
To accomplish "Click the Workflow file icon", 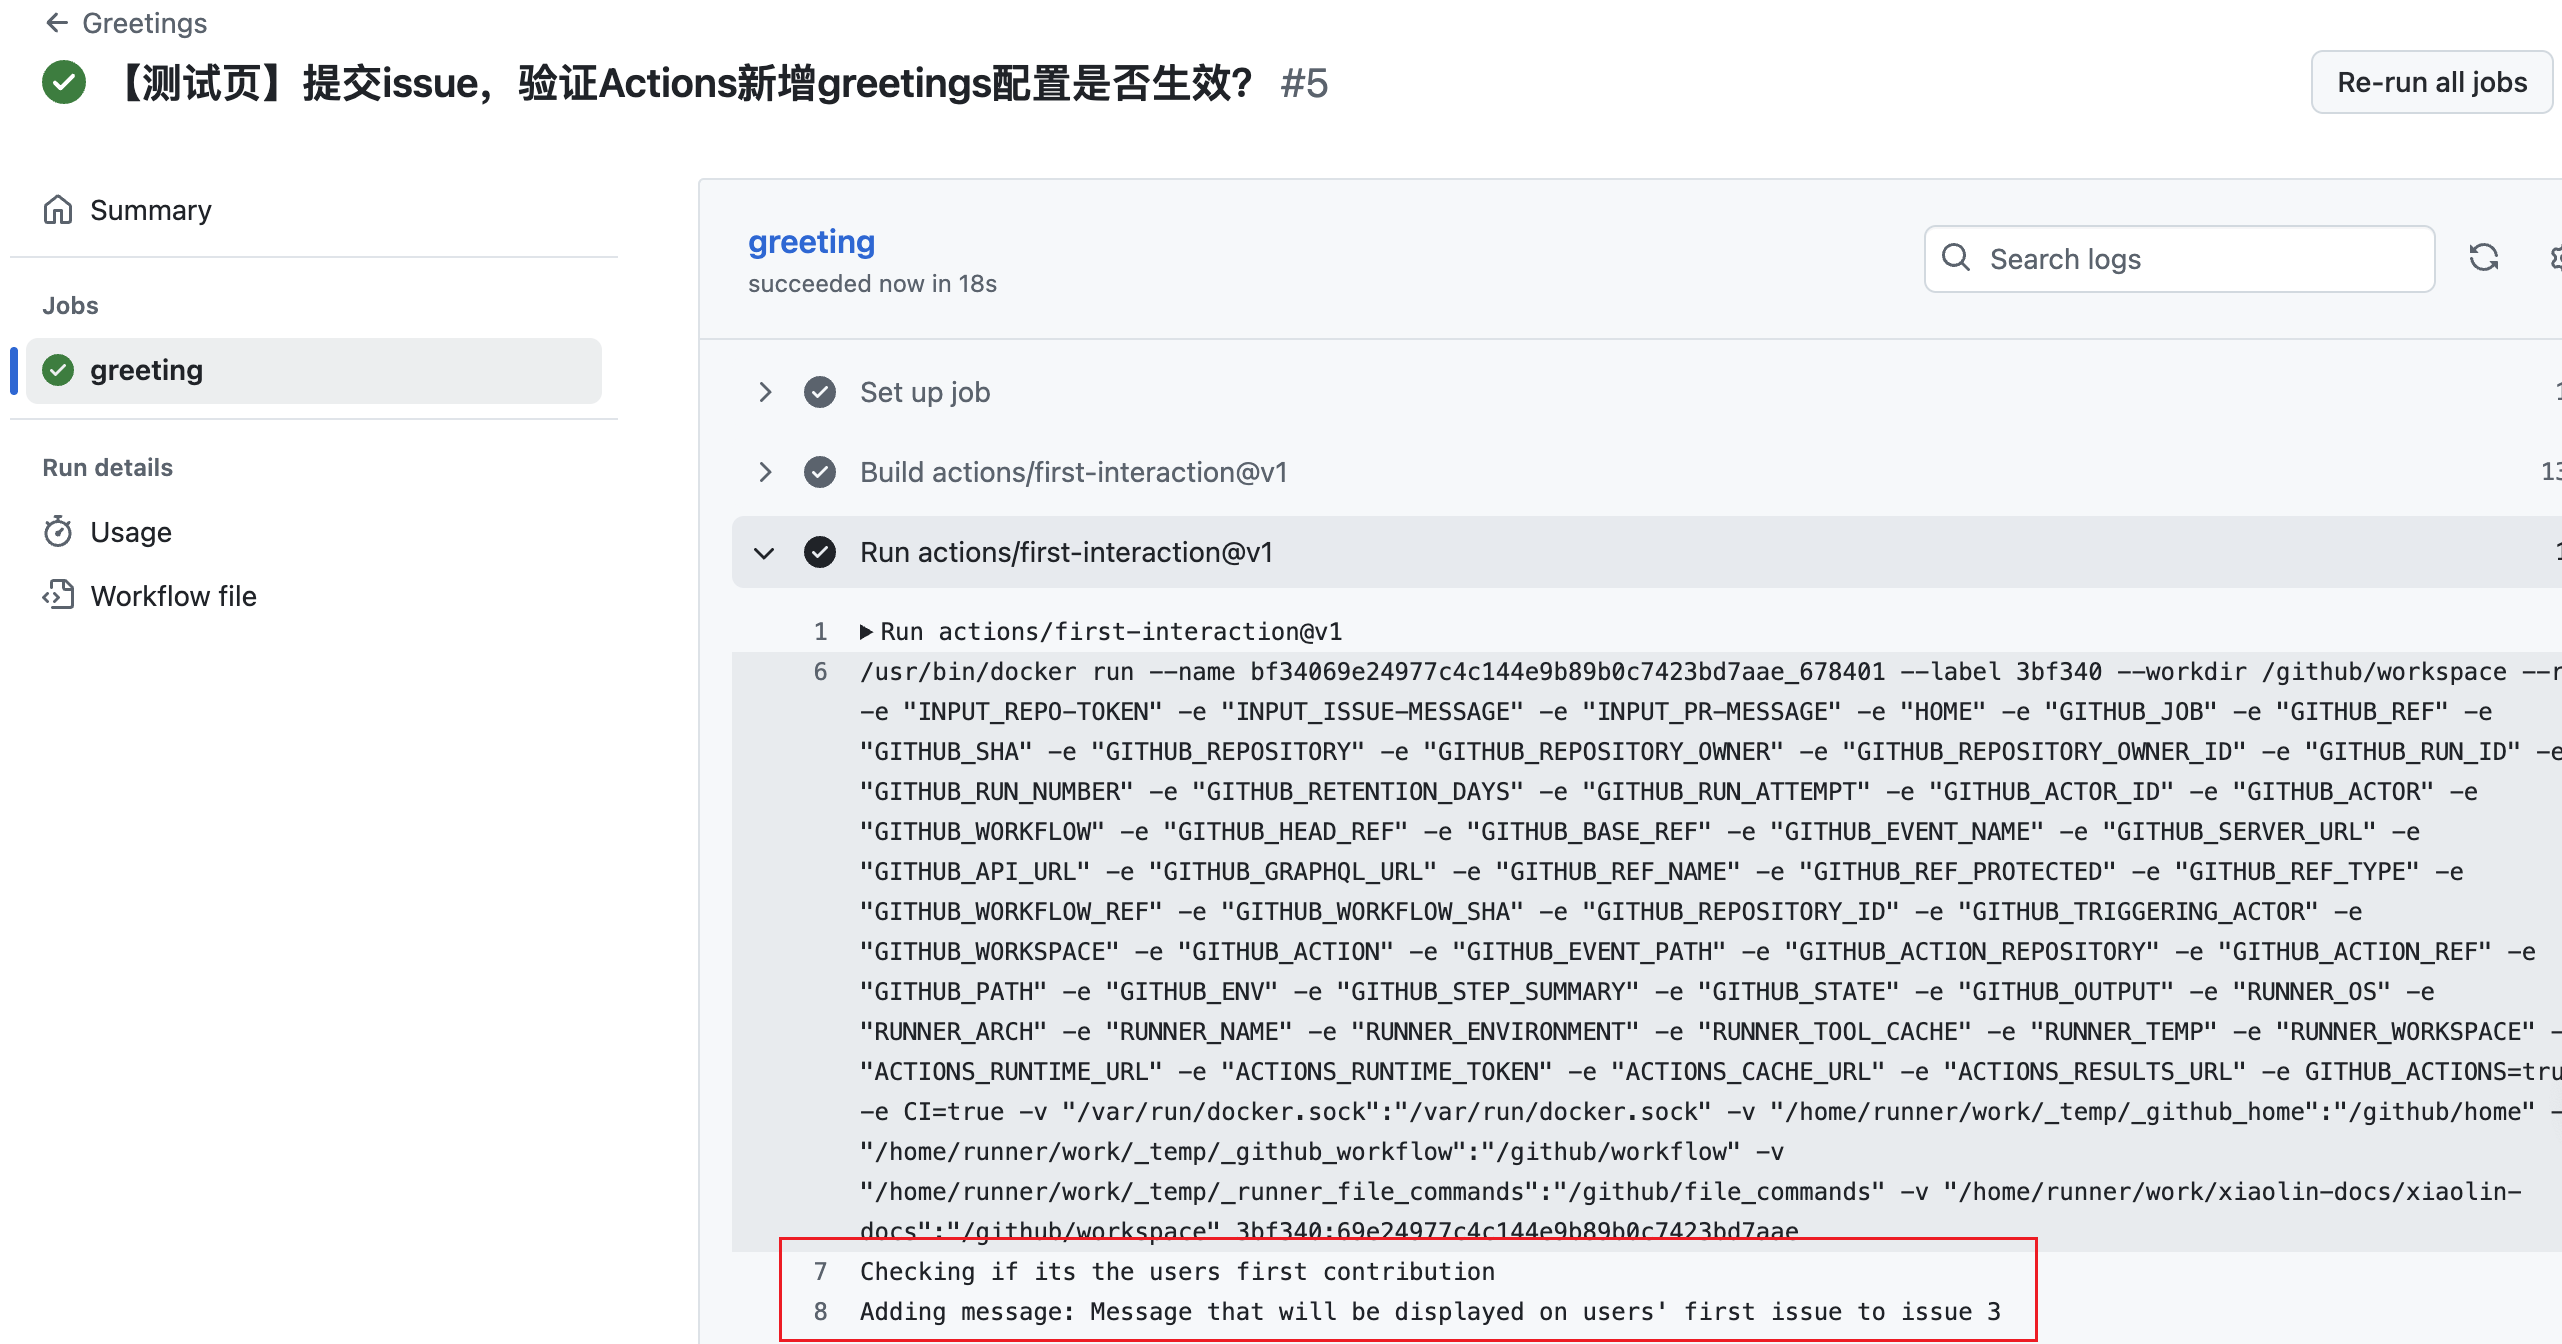I will 58,595.
